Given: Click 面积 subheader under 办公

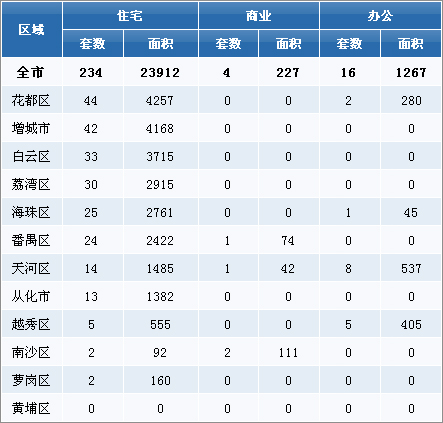Looking at the screenshot, I should coord(411,44).
